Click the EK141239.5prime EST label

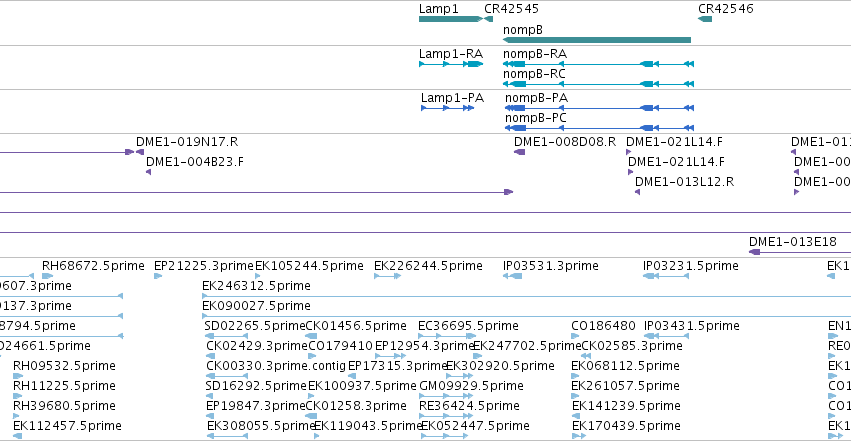[626, 406]
